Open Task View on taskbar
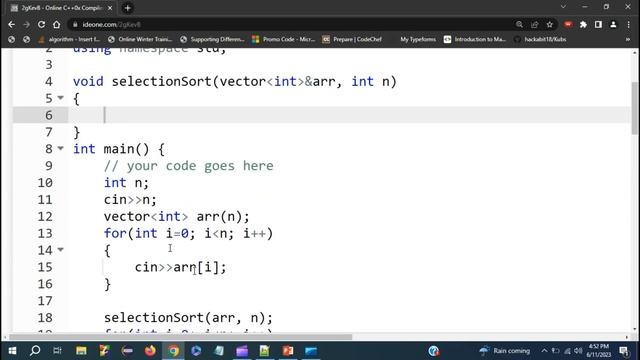640x360 pixels. [x=58, y=351]
